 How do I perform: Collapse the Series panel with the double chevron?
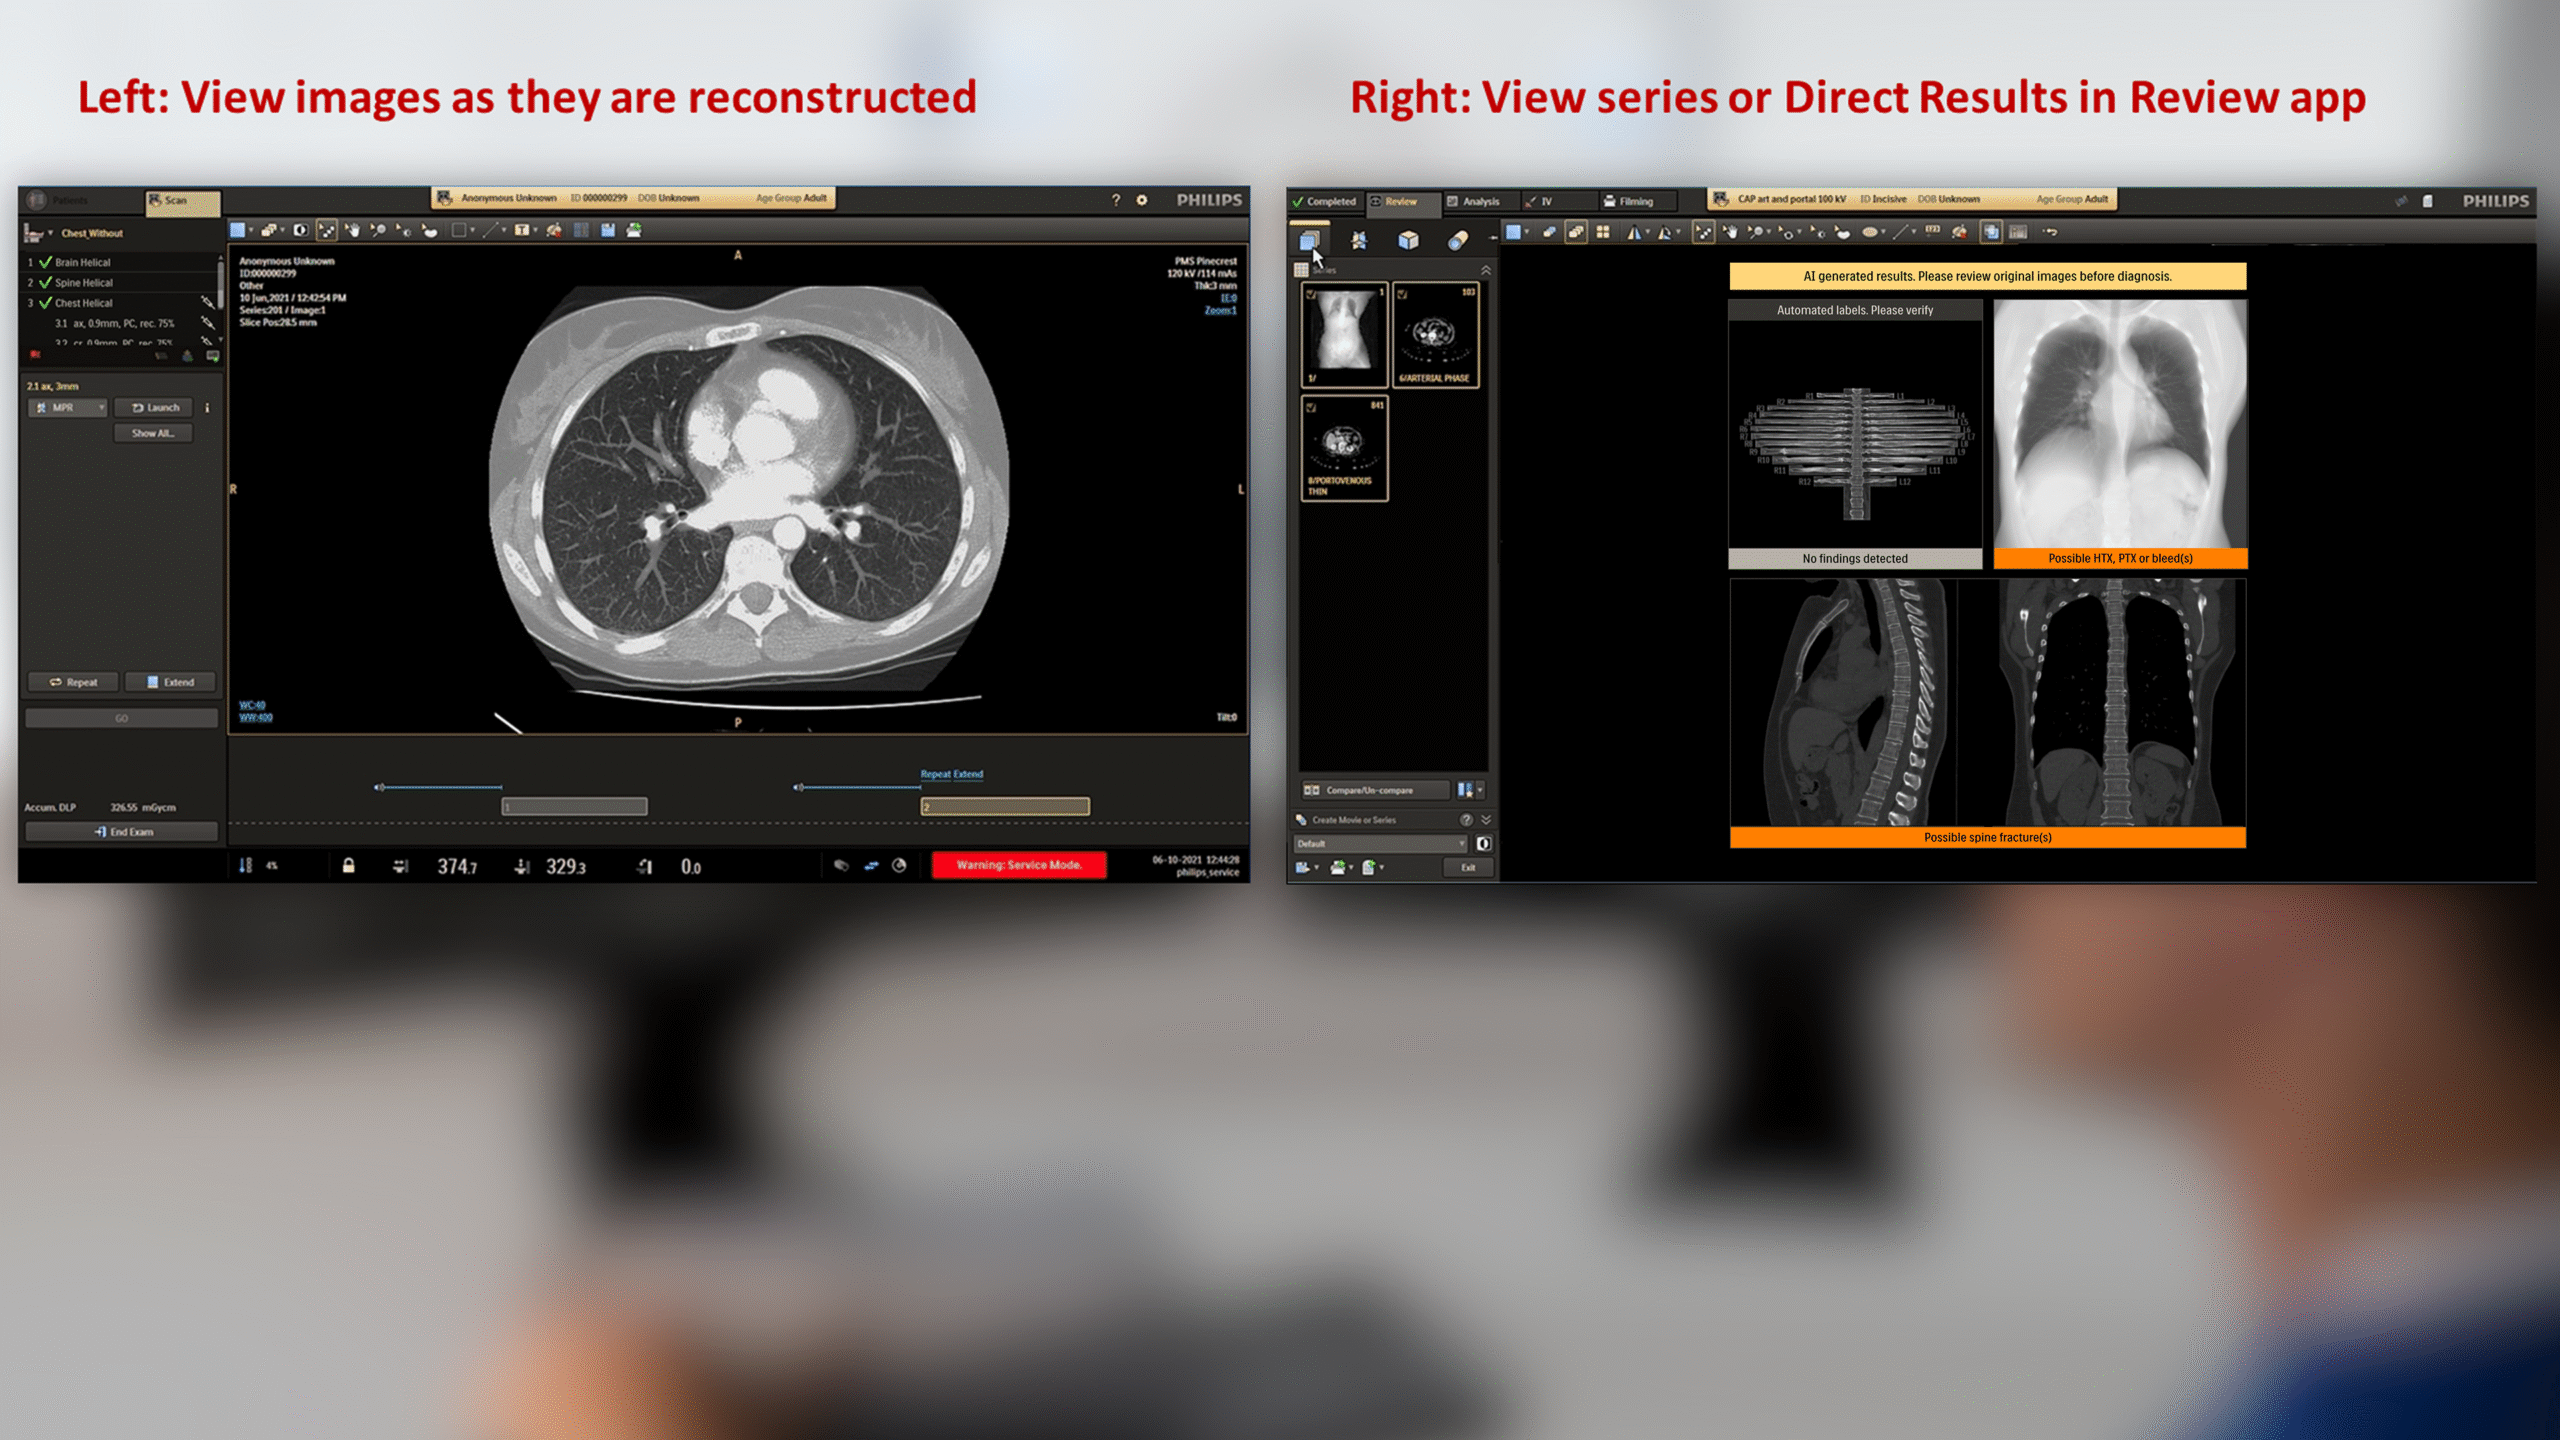tap(1486, 271)
